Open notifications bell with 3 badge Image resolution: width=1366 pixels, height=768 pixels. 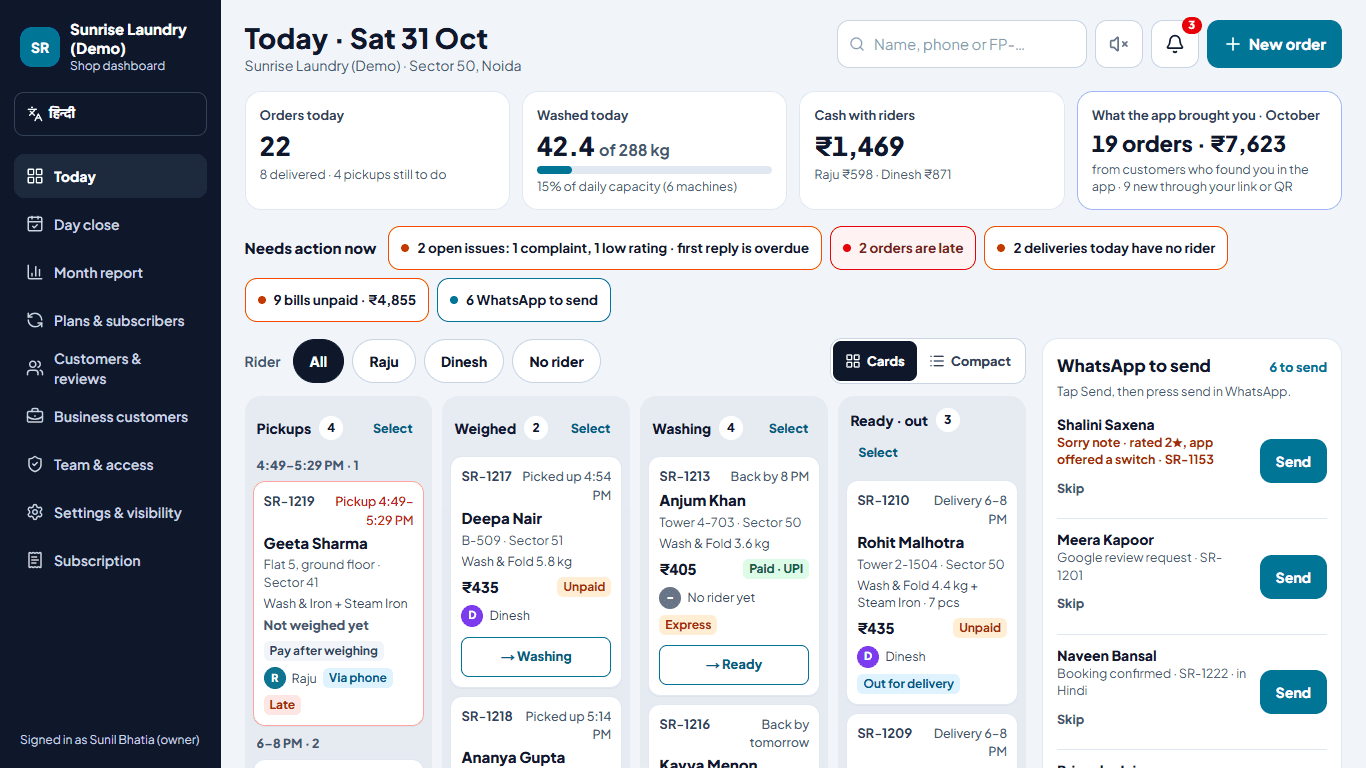pyautogui.click(x=1175, y=44)
